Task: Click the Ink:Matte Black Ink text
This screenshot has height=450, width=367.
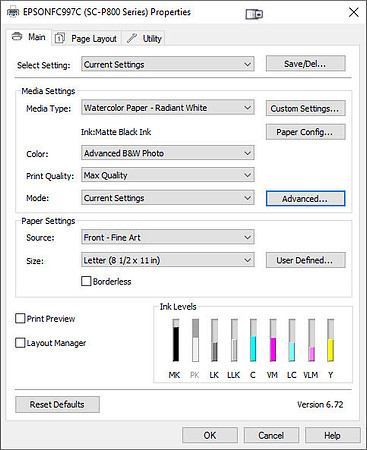Action: click(116, 132)
